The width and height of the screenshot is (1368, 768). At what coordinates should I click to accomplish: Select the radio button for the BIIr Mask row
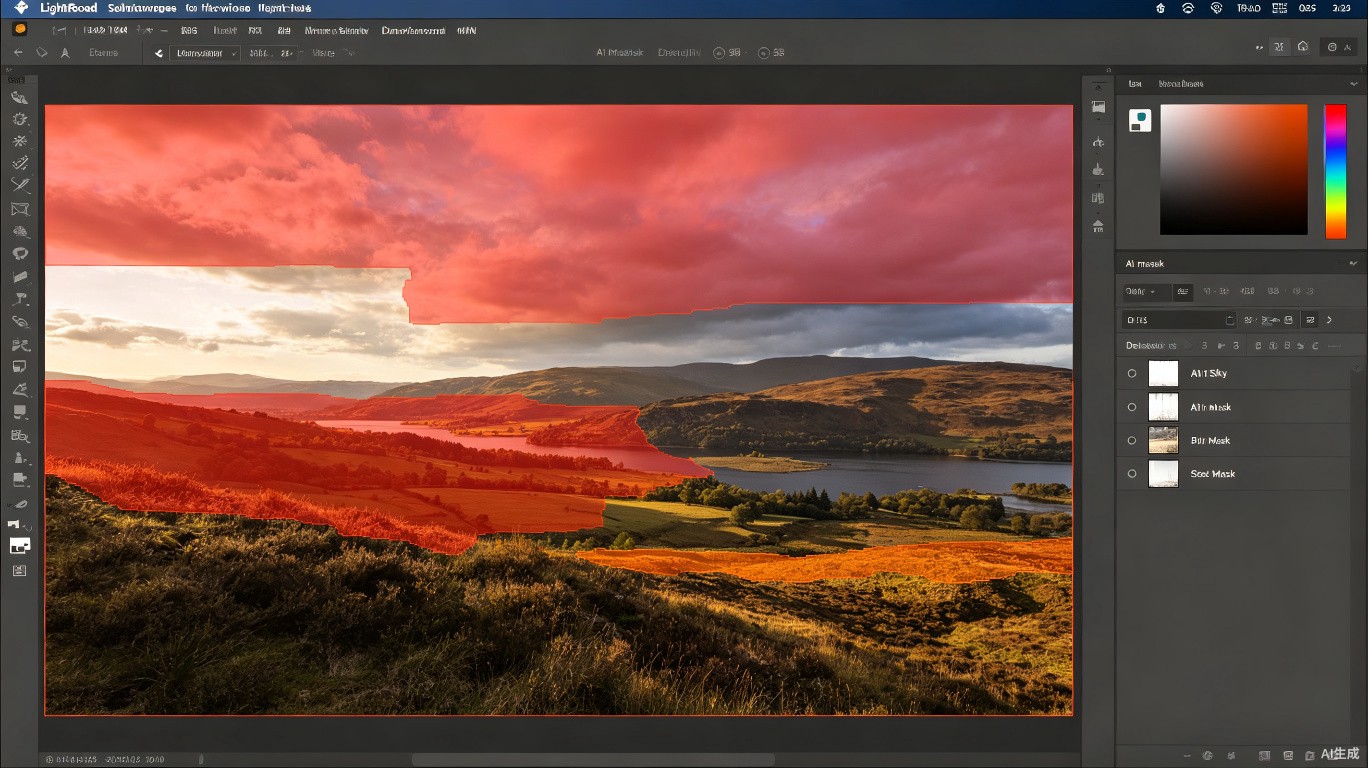[1132, 440]
